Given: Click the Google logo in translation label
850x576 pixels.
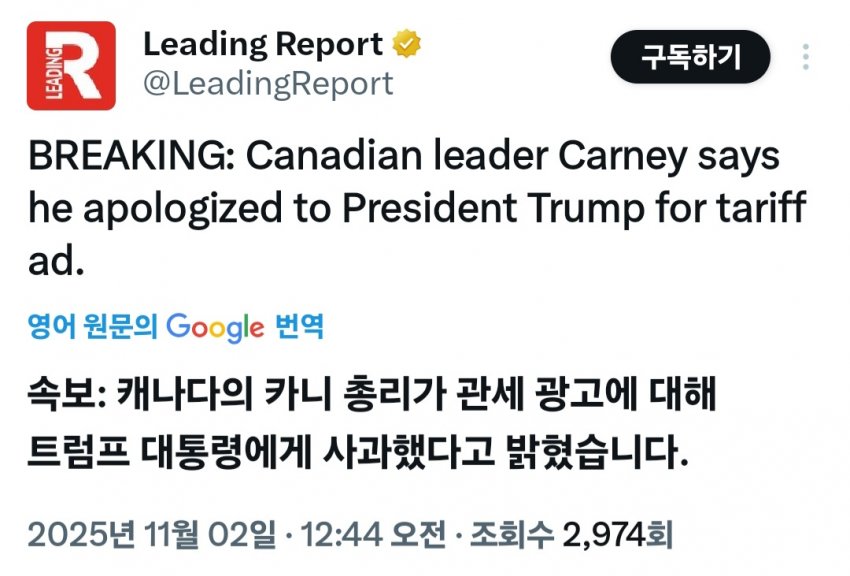Looking at the screenshot, I should coord(215,326).
